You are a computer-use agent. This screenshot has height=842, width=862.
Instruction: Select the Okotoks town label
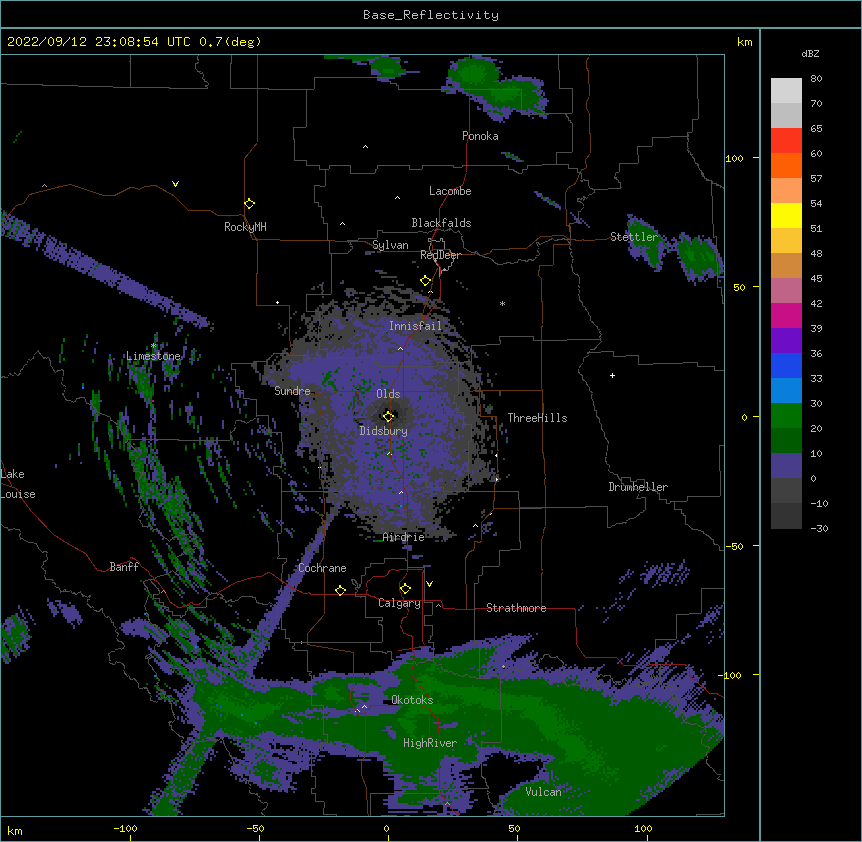click(412, 700)
